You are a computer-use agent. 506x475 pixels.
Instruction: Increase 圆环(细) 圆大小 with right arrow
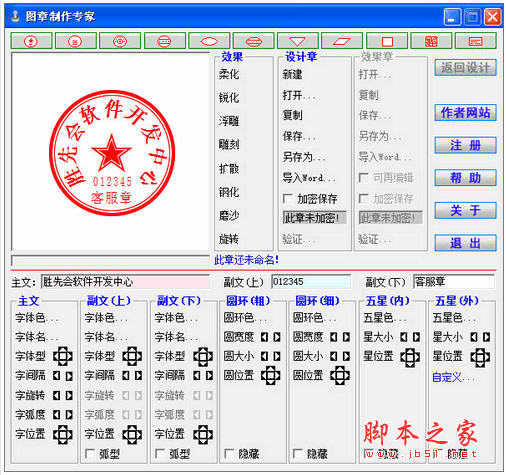(346, 356)
